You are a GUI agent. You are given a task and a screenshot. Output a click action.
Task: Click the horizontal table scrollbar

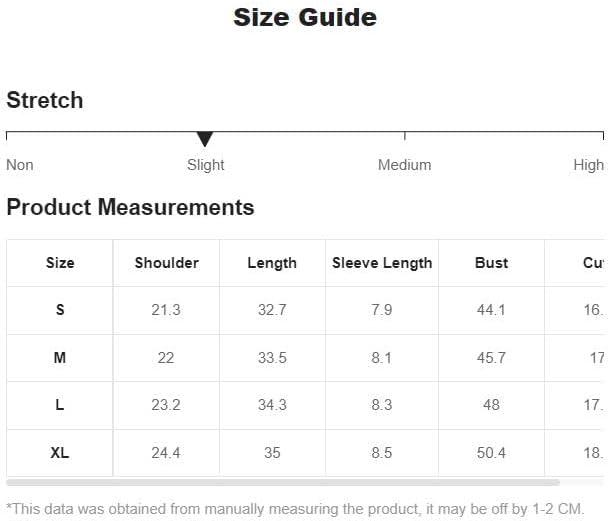(283, 482)
